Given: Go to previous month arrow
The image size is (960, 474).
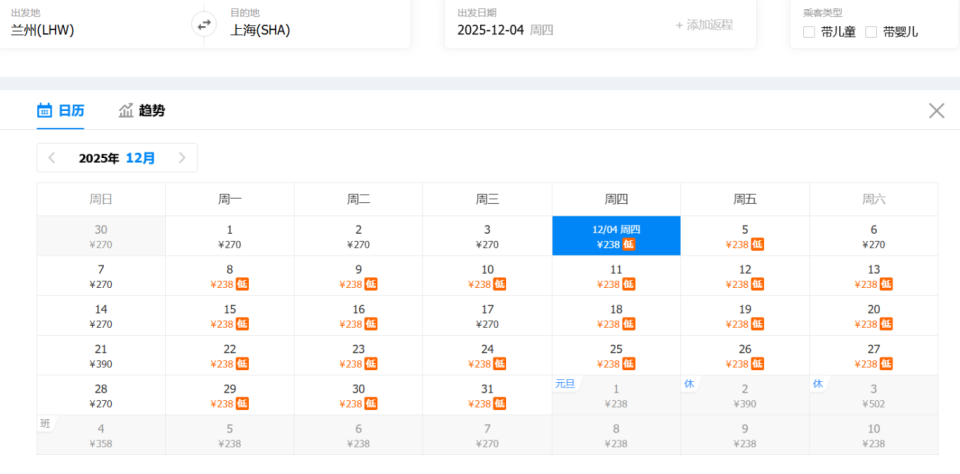Looking at the screenshot, I should coord(52,158).
